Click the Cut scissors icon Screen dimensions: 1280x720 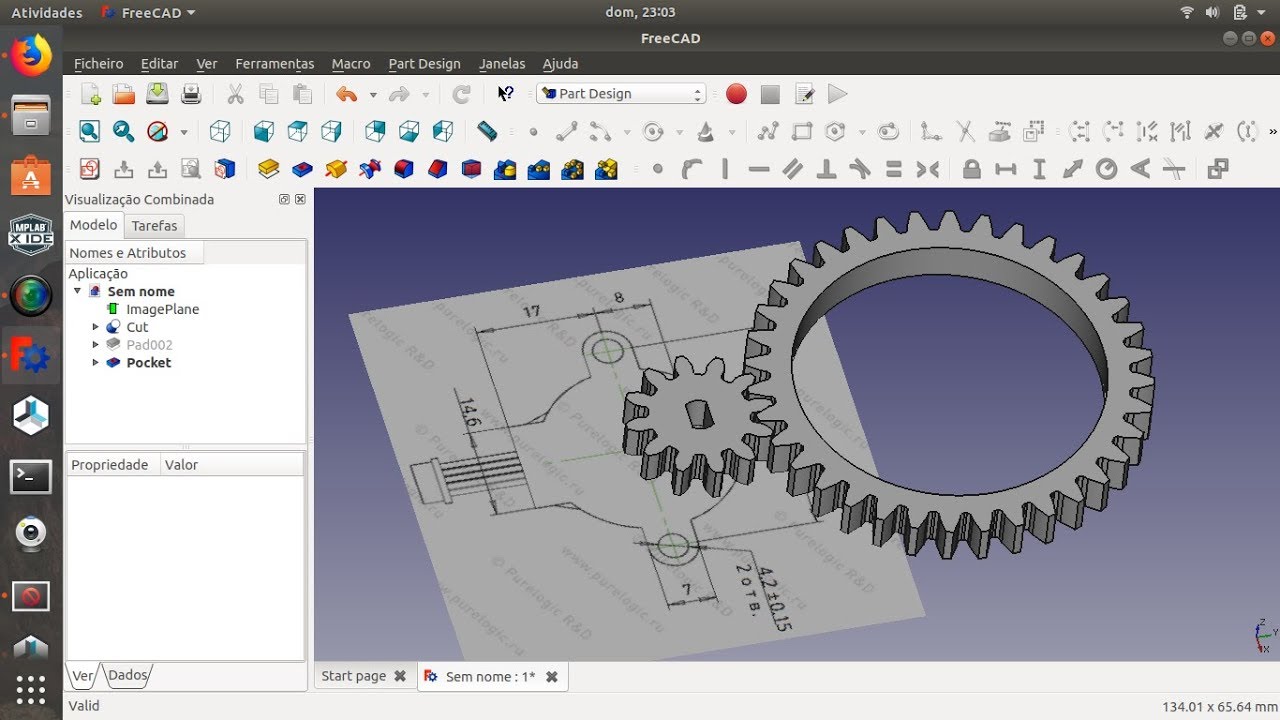pos(235,94)
